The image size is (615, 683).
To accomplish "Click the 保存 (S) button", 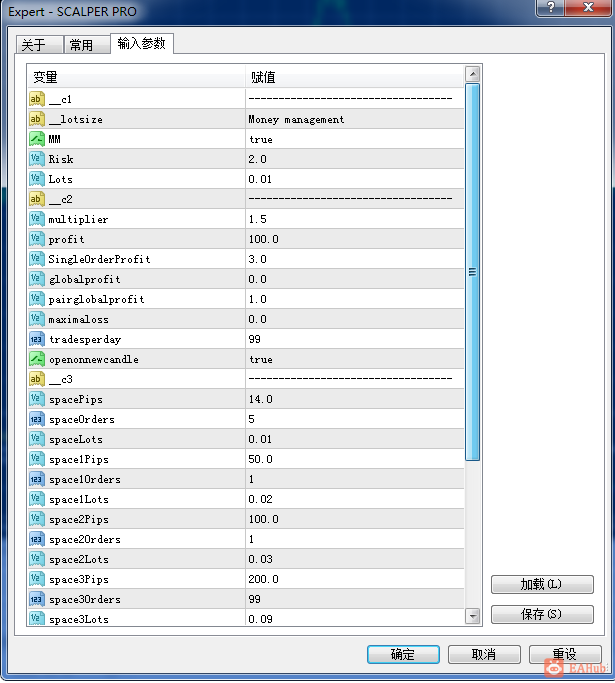I will [542, 614].
